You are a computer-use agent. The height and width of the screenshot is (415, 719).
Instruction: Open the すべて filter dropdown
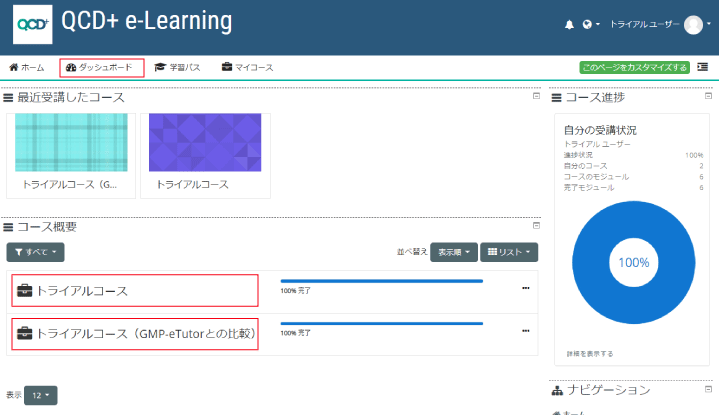tap(36, 252)
